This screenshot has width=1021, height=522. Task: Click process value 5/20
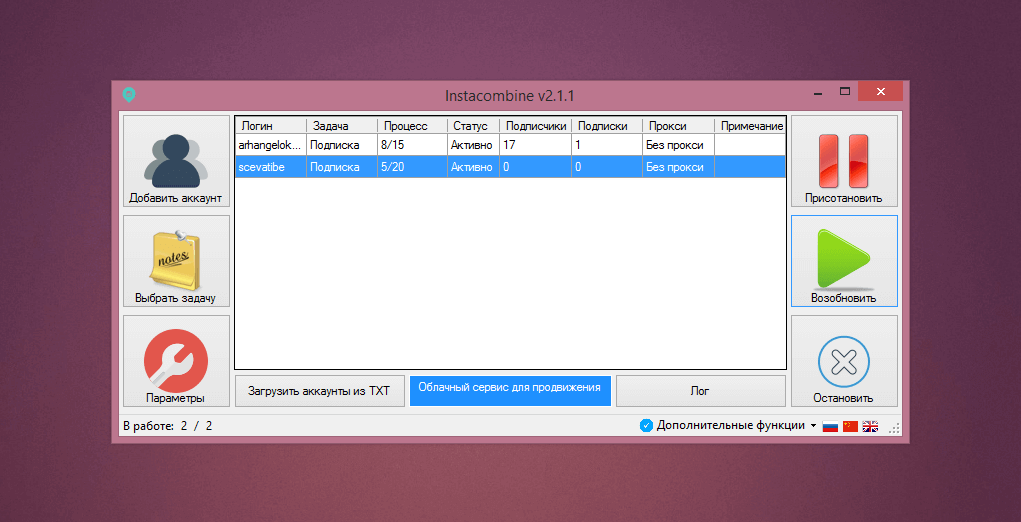tap(393, 167)
